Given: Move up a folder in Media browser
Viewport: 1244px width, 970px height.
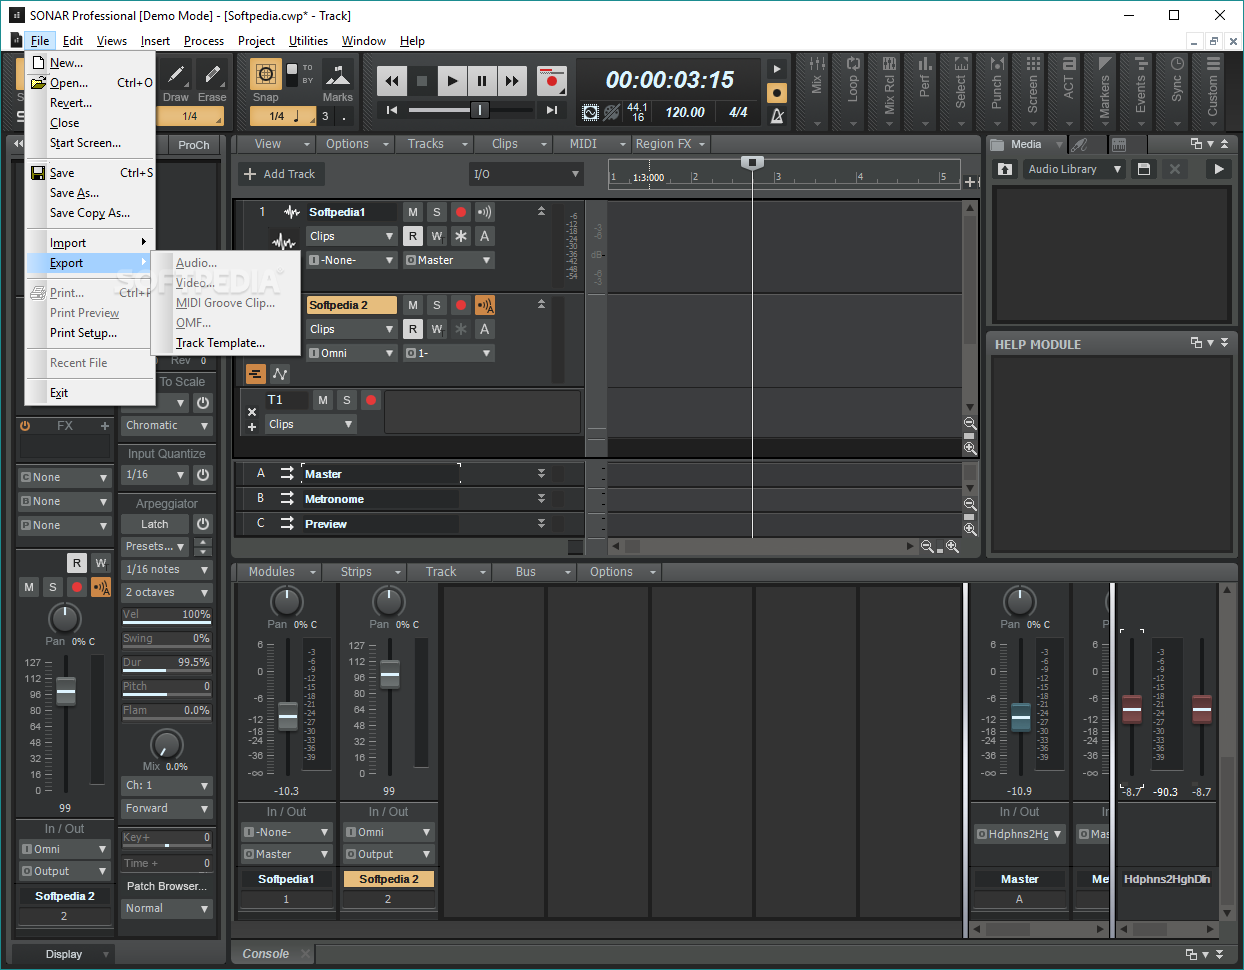Looking at the screenshot, I should click(1005, 169).
